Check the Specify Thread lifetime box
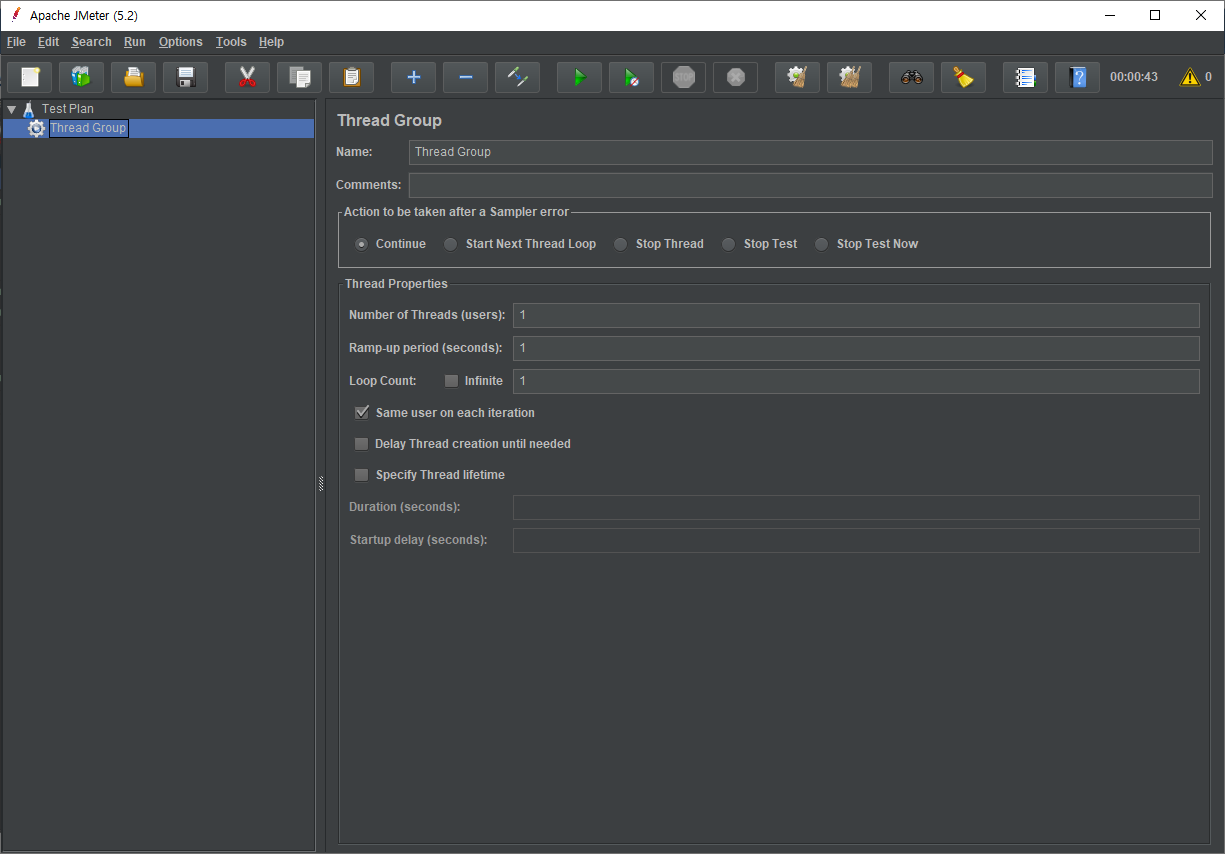This screenshot has width=1225, height=854. click(362, 475)
